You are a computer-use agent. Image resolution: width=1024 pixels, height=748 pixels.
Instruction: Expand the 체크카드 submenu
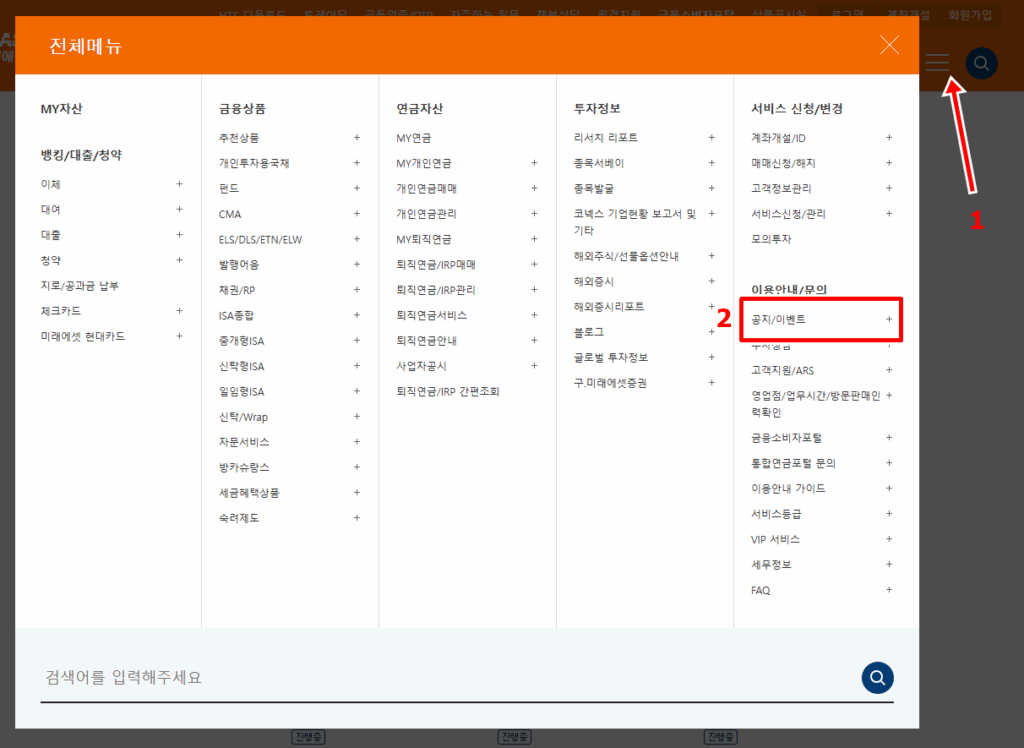click(179, 311)
